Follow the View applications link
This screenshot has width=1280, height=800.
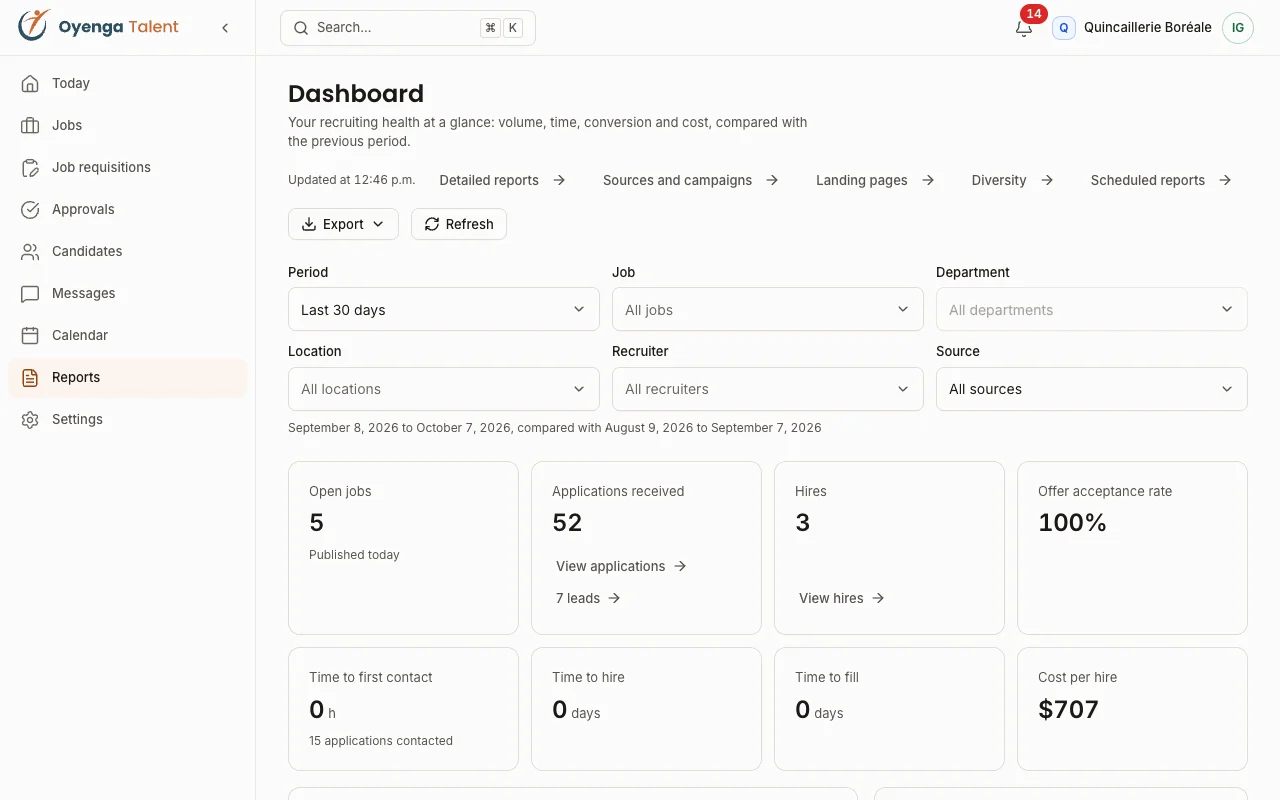621,566
